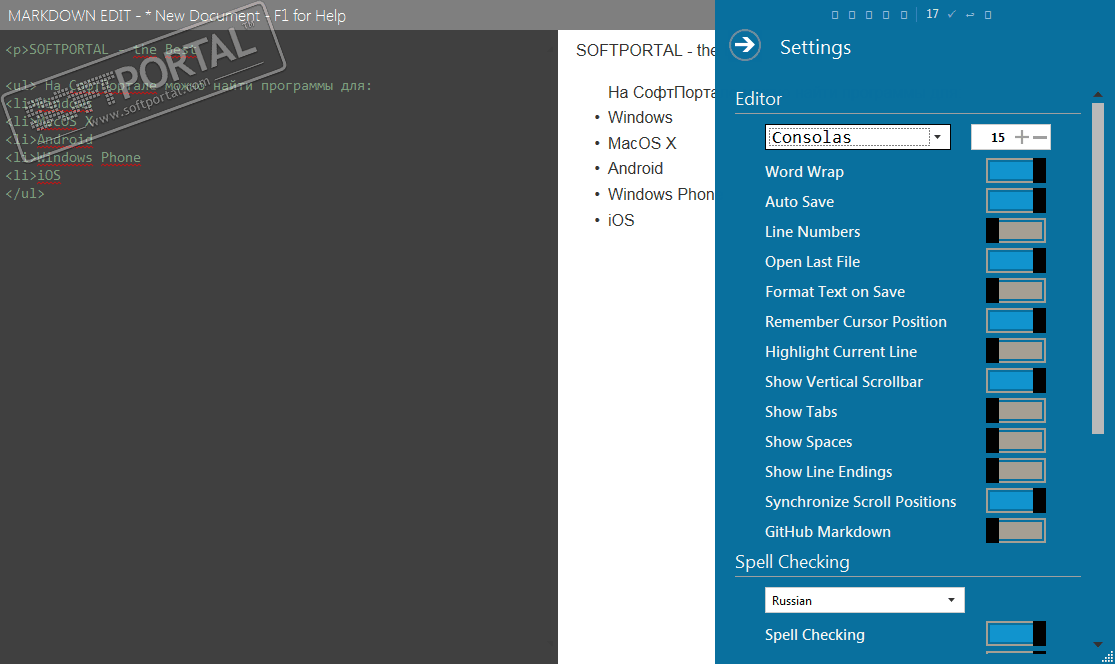Click the checkmark spell-check icon in top bar
This screenshot has height=664, width=1115.
[x=951, y=14]
